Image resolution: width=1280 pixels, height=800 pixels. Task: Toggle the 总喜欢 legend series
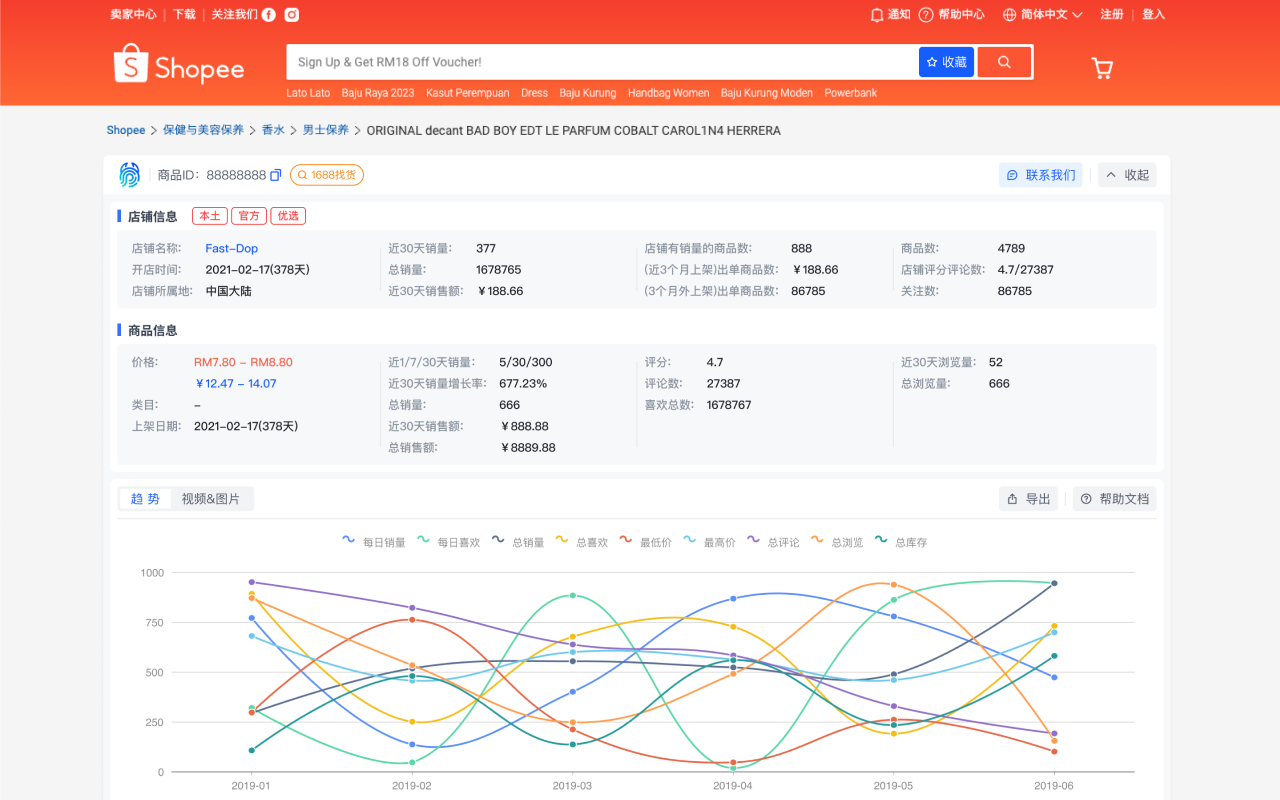point(582,542)
